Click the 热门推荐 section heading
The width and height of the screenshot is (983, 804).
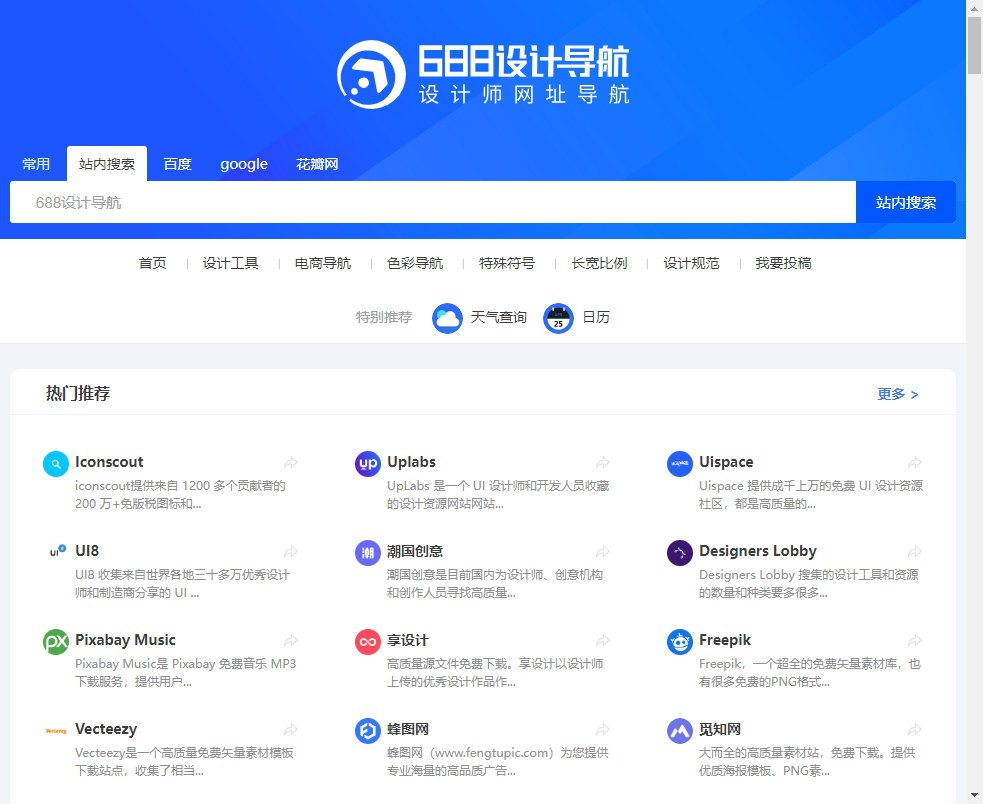tap(78, 394)
